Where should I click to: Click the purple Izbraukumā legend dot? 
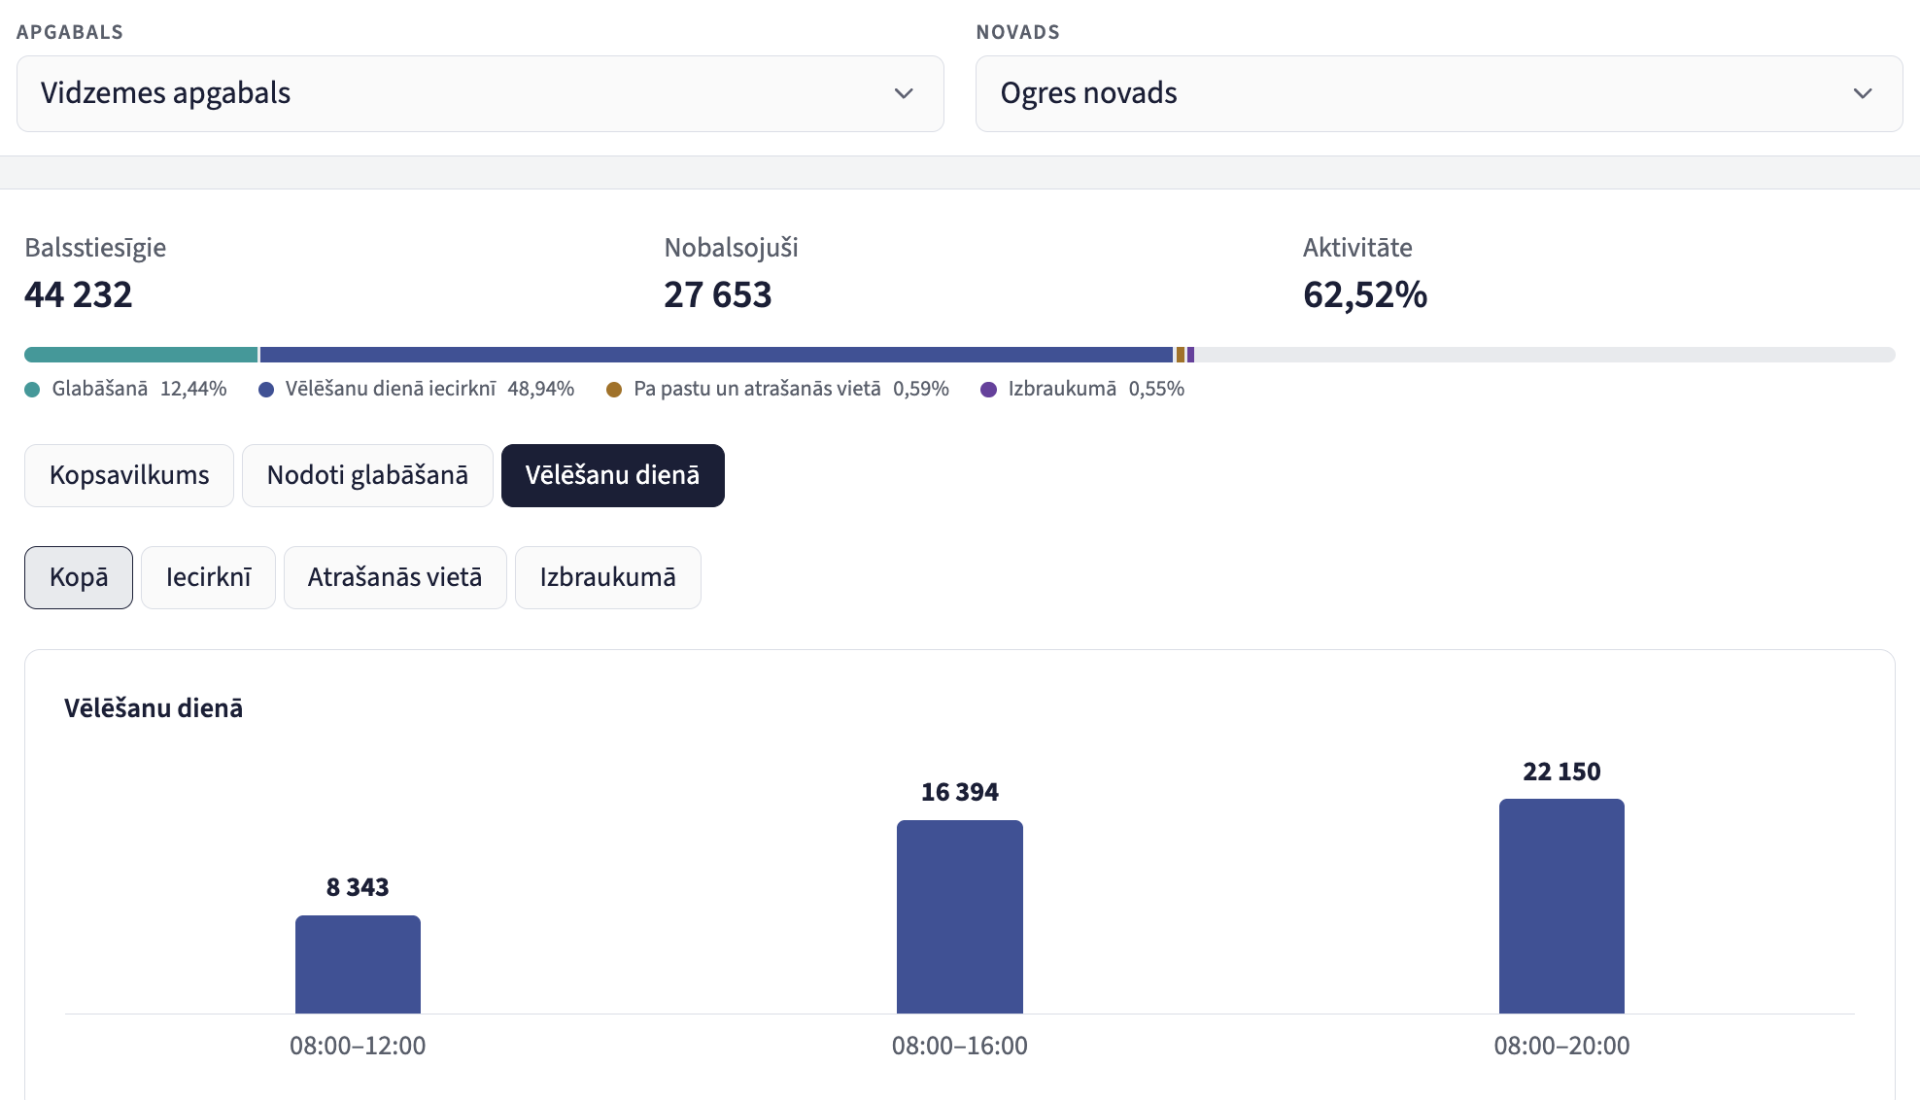pyautogui.click(x=989, y=389)
